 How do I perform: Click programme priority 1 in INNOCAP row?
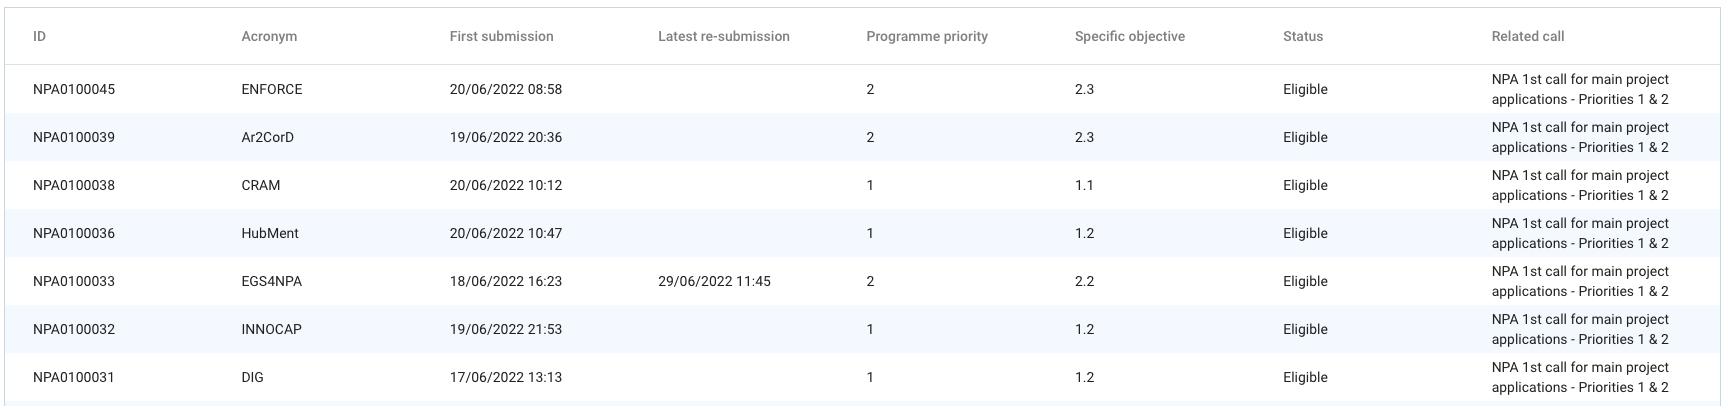(x=870, y=329)
